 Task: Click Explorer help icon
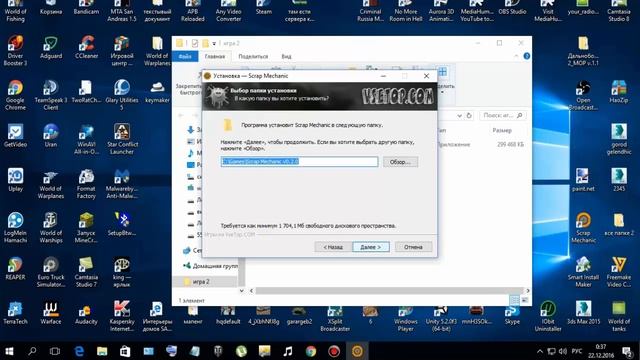click(x=527, y=56)
